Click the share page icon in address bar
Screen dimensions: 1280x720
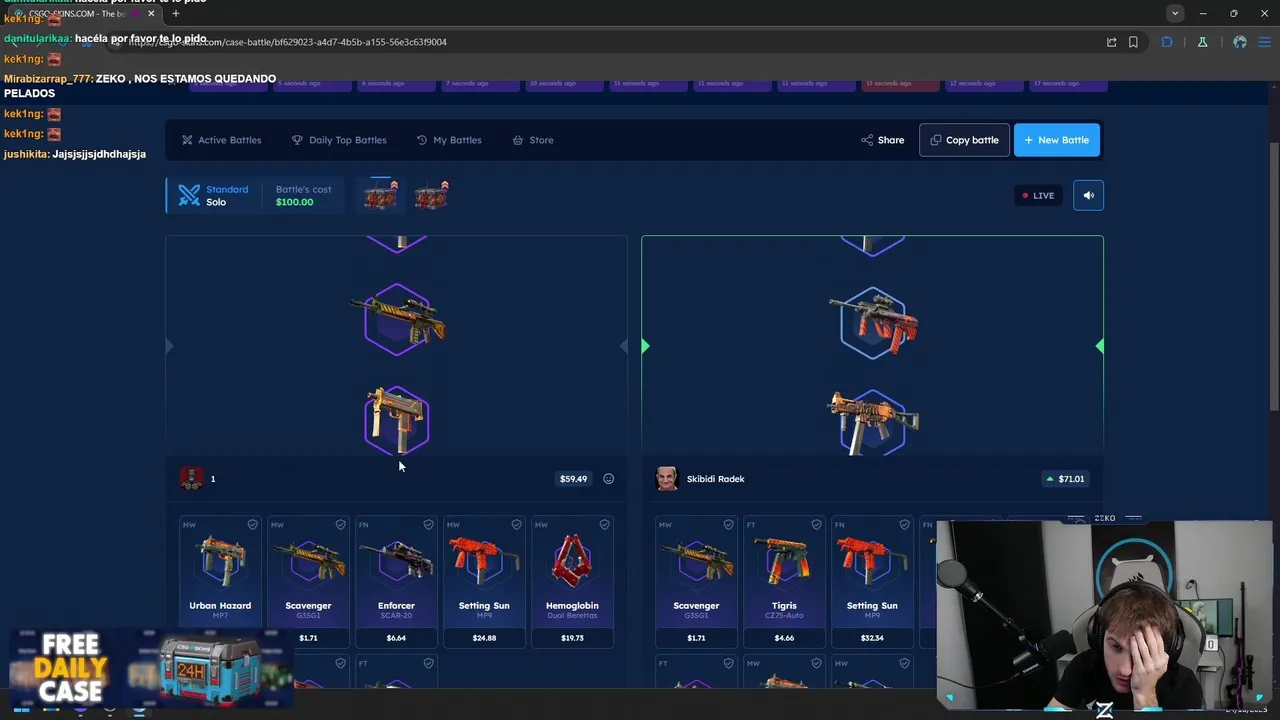click(x=1111, y=42)
